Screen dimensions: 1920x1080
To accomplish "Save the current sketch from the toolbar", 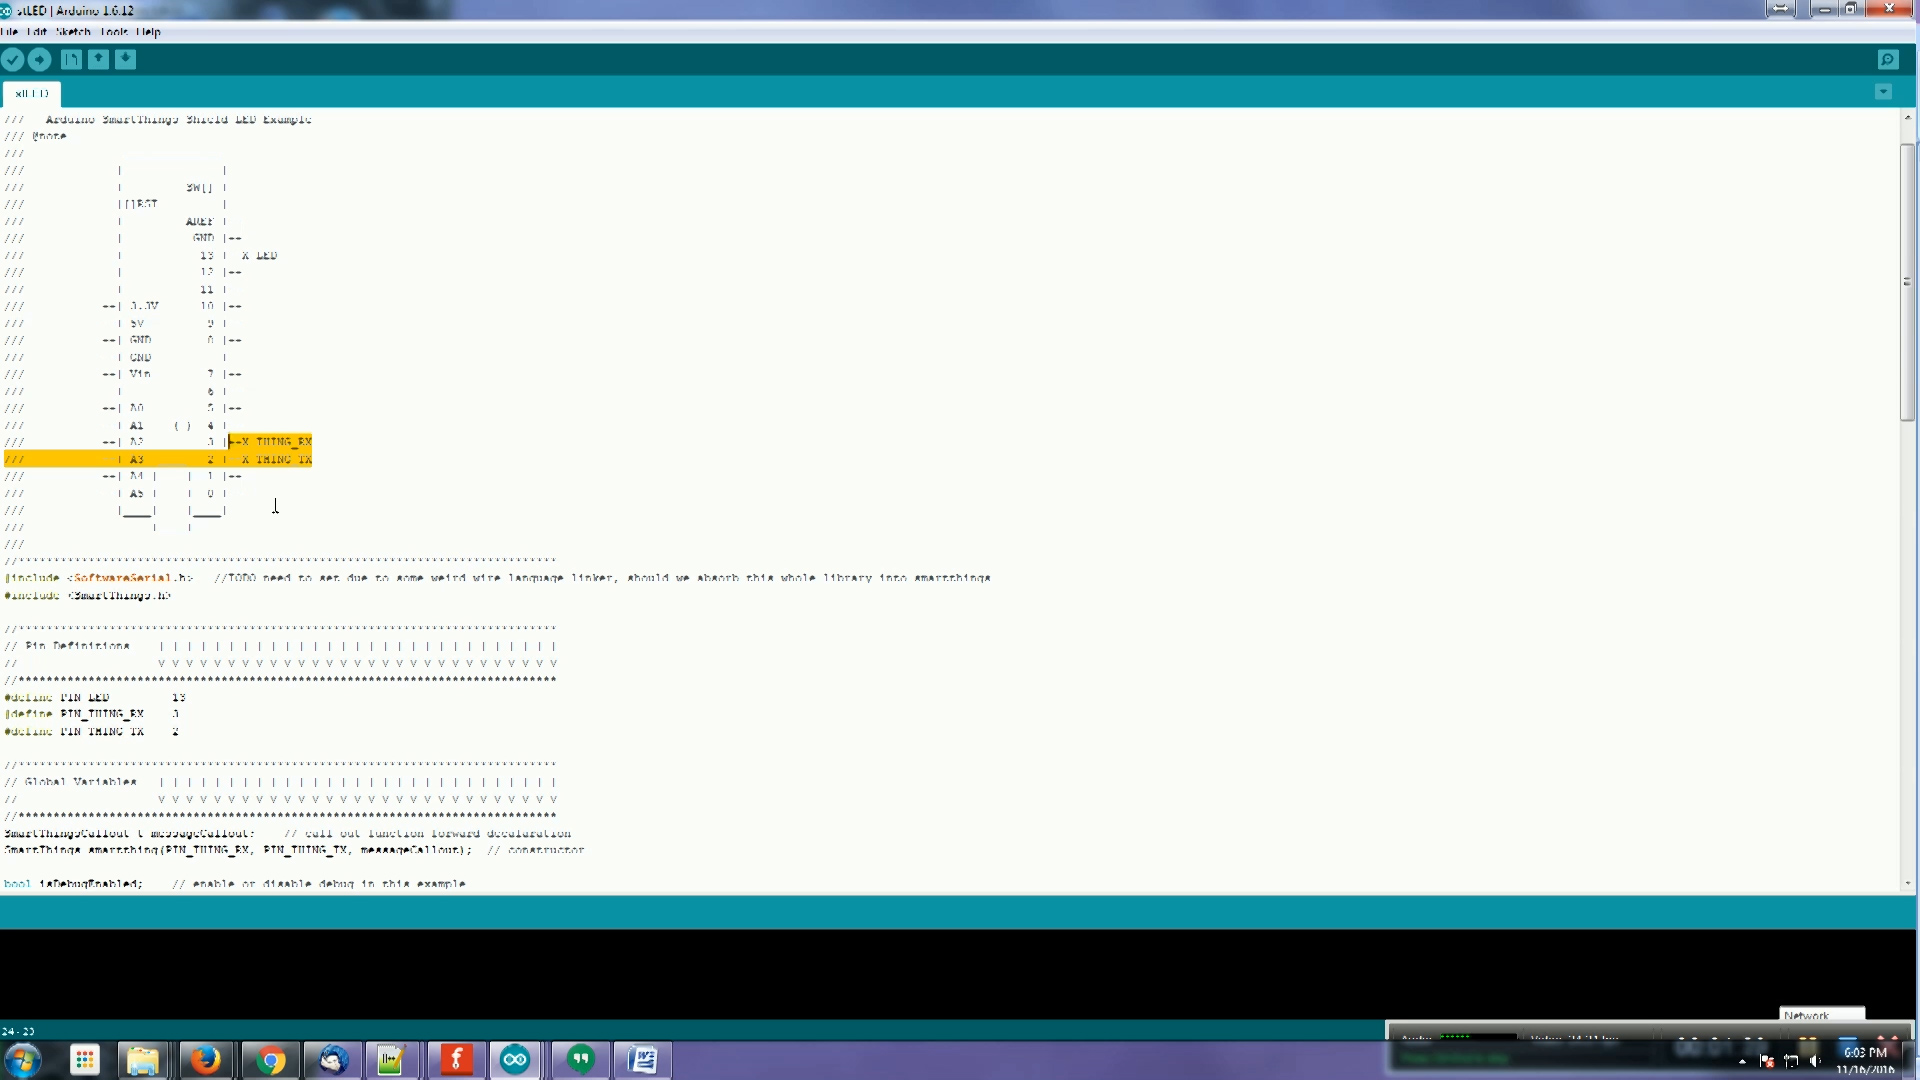I will (x=125, y=60).
